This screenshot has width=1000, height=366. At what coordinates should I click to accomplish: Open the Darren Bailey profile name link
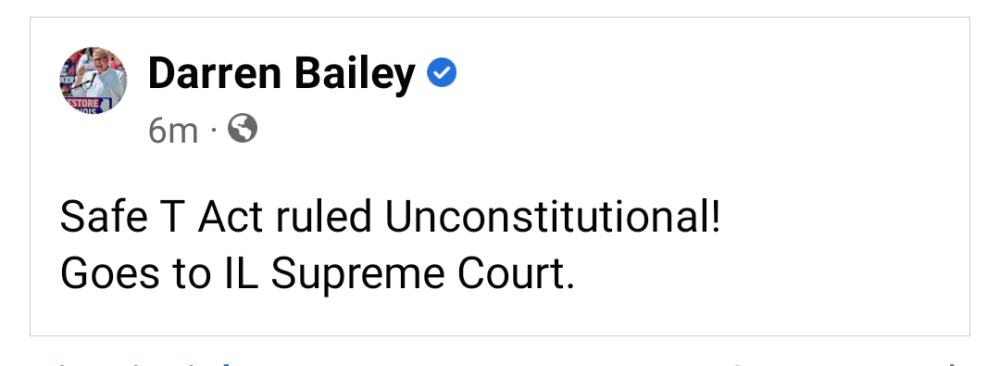[281, 73]
